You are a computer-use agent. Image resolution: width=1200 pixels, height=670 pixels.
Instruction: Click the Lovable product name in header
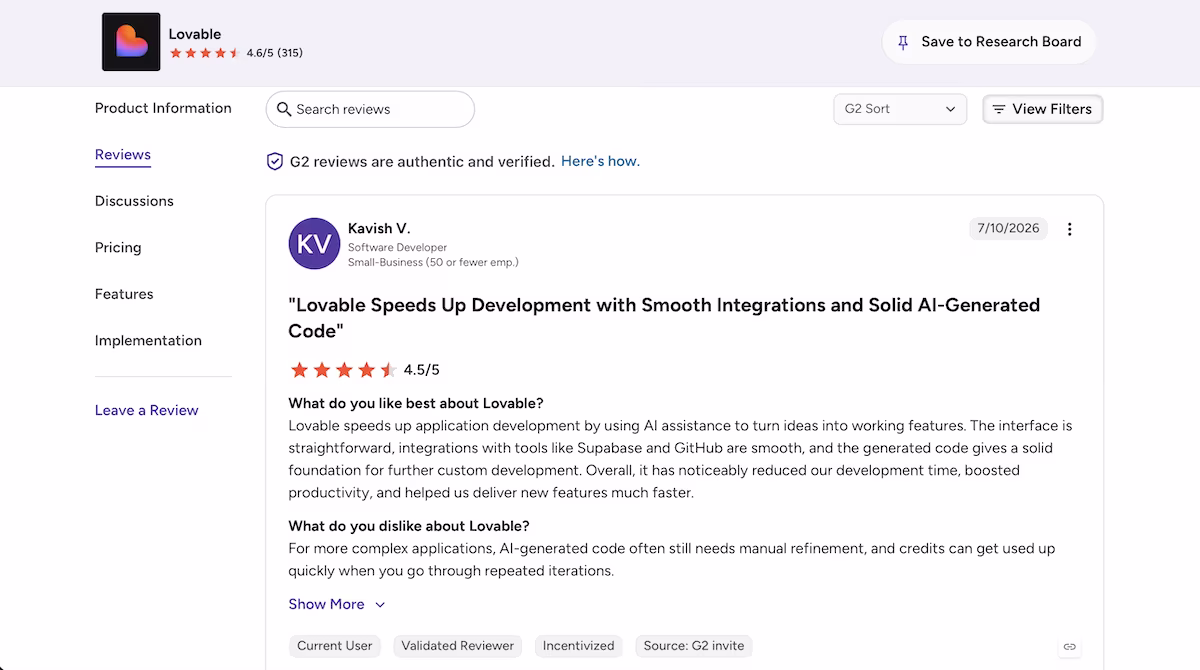[194, 34]
